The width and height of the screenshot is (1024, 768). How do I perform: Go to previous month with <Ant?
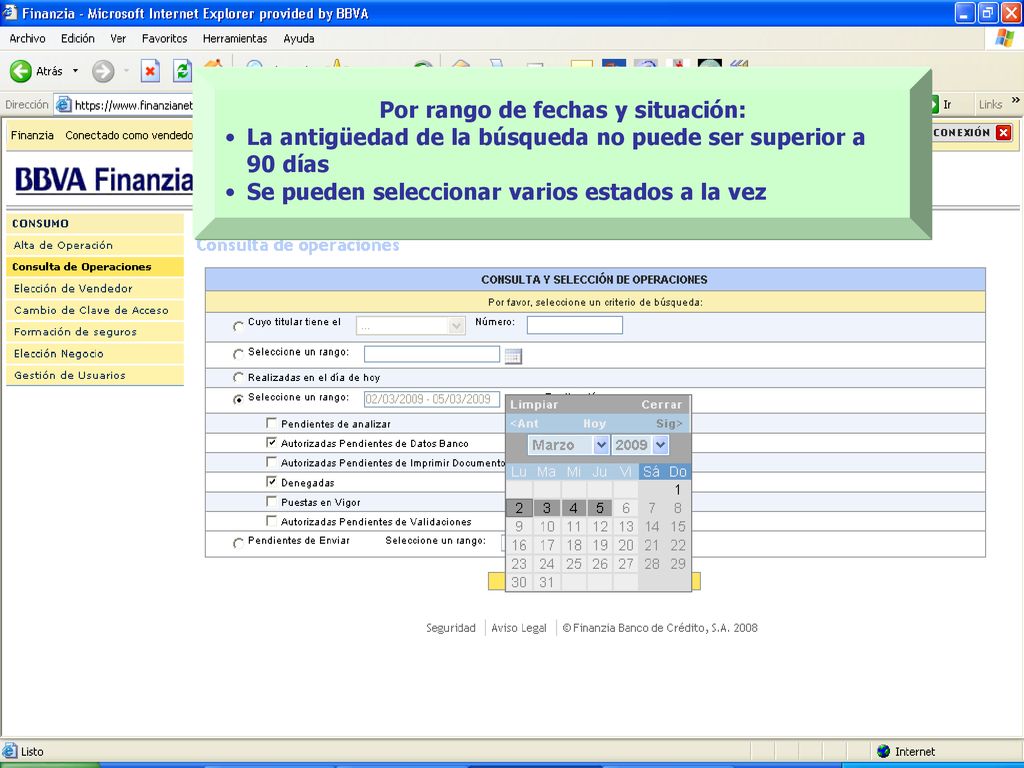tap(524, 424)
